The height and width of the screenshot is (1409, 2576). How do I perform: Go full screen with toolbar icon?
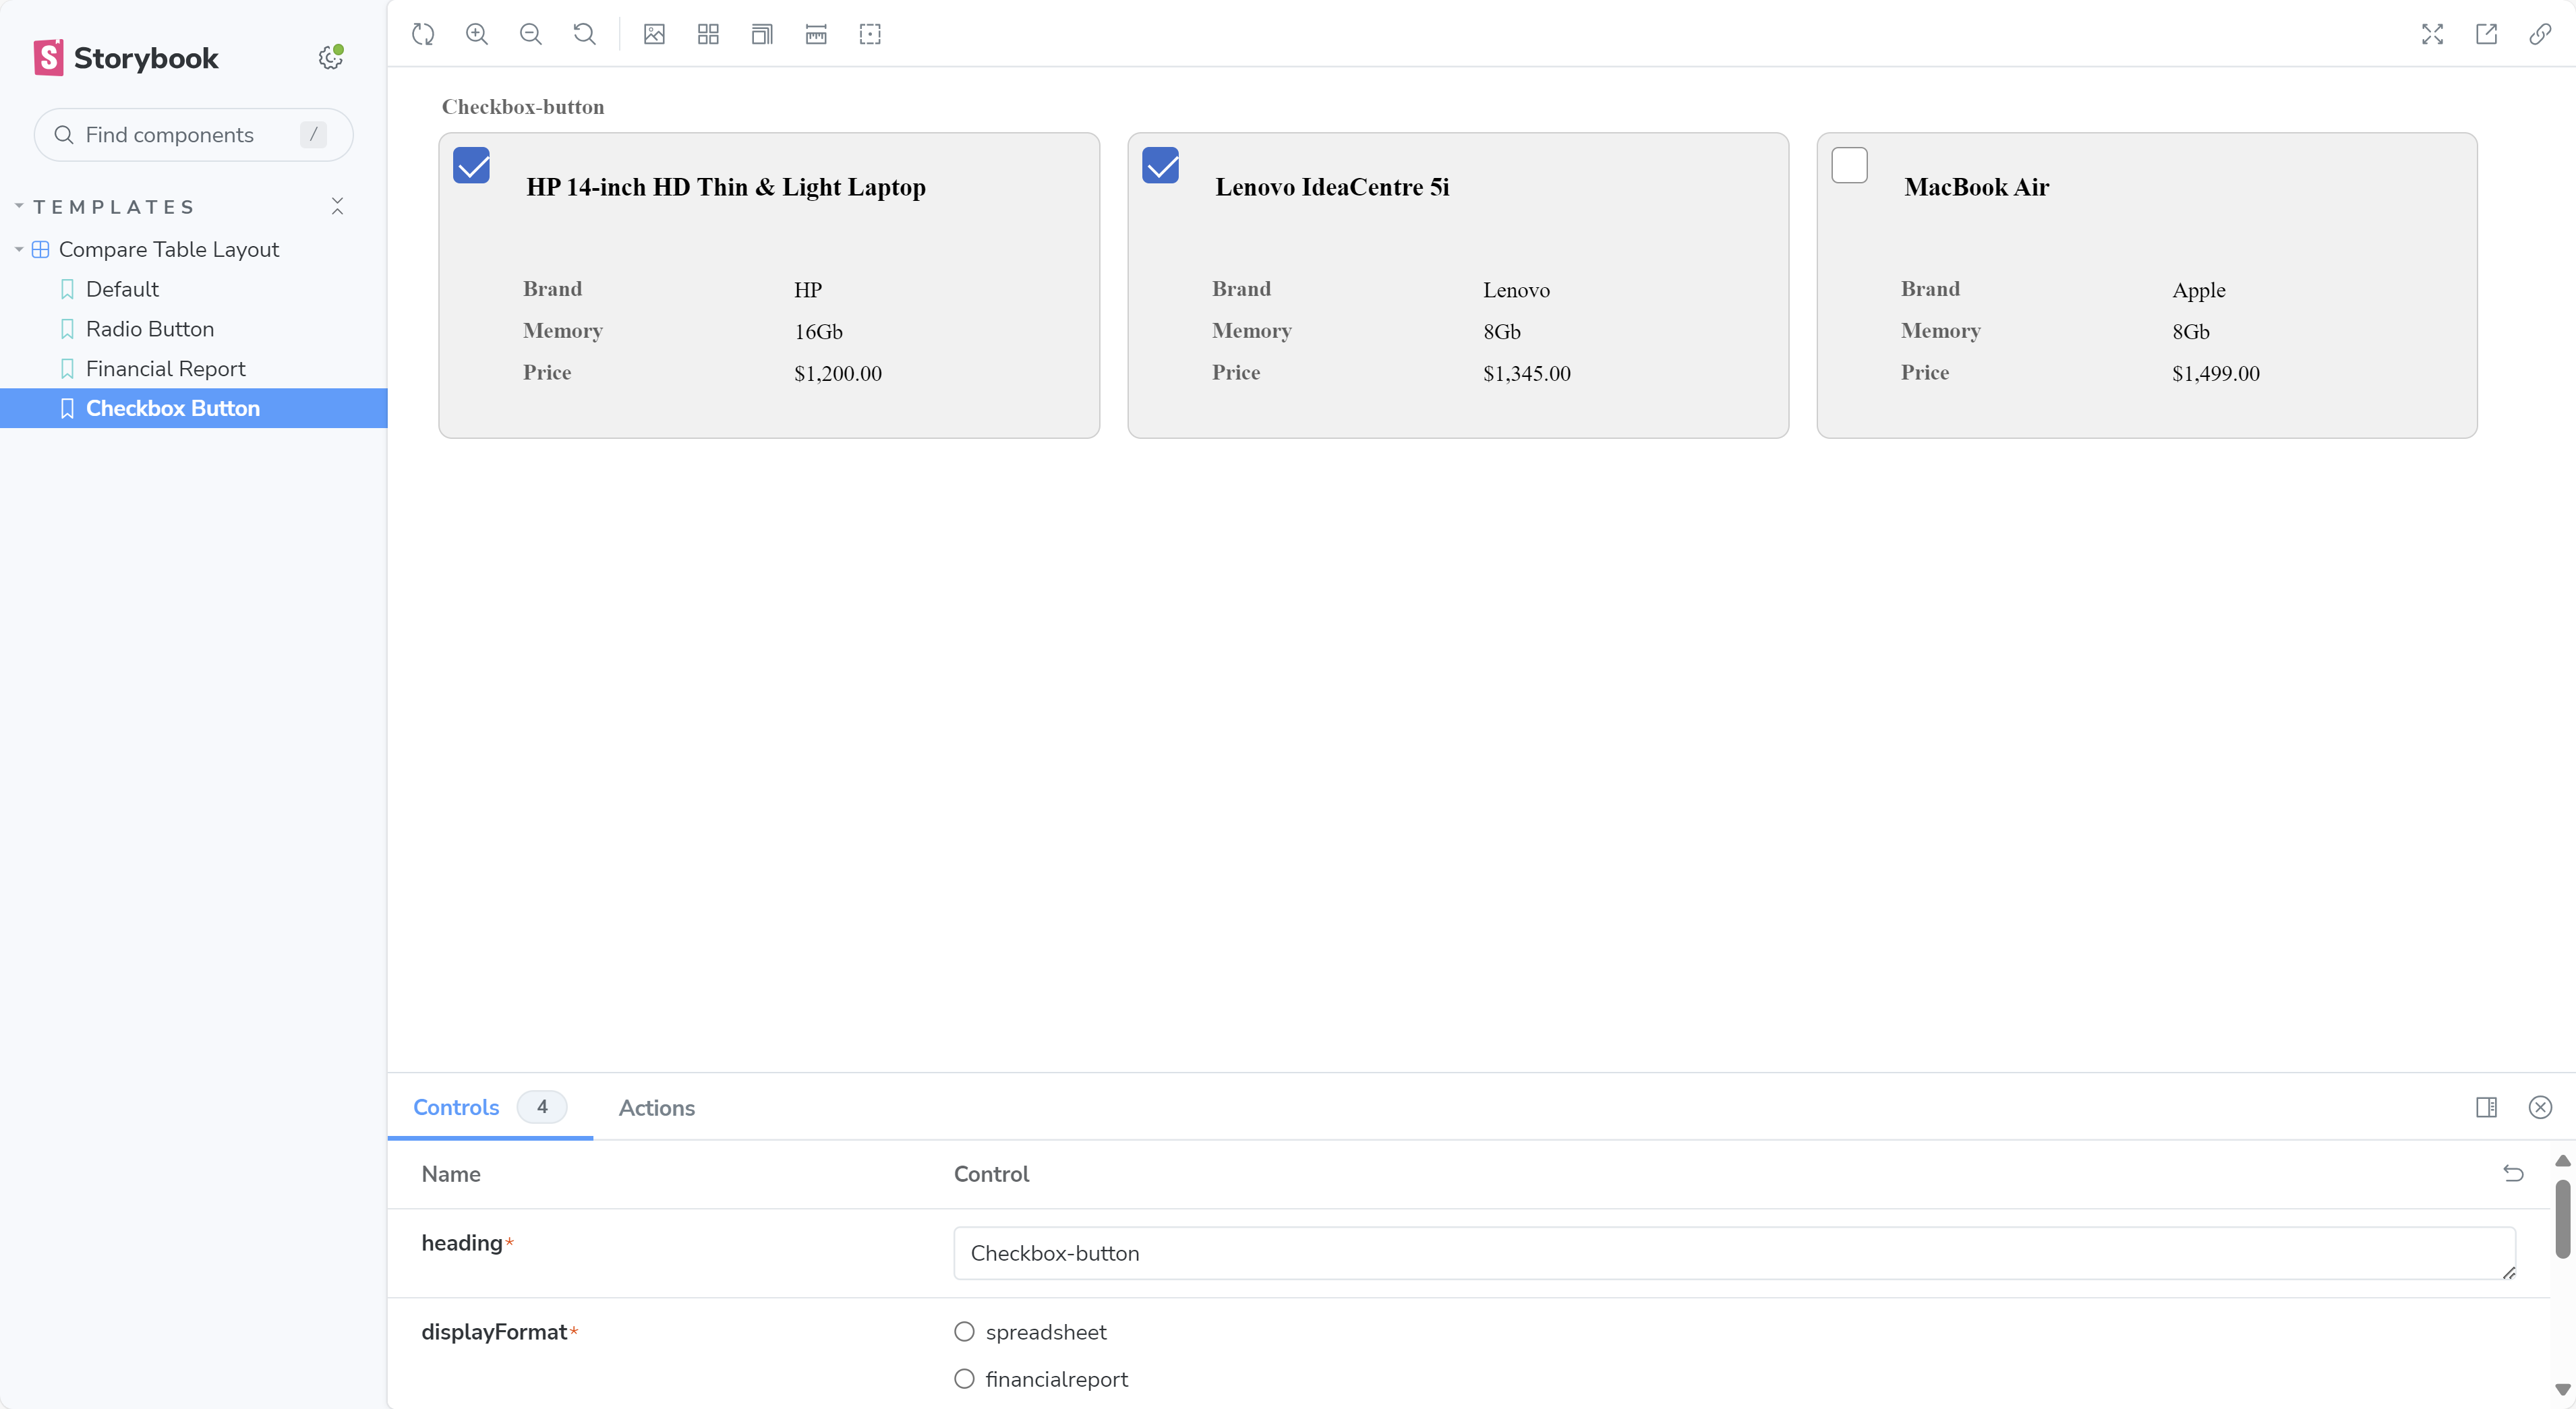pos(2432,34)
